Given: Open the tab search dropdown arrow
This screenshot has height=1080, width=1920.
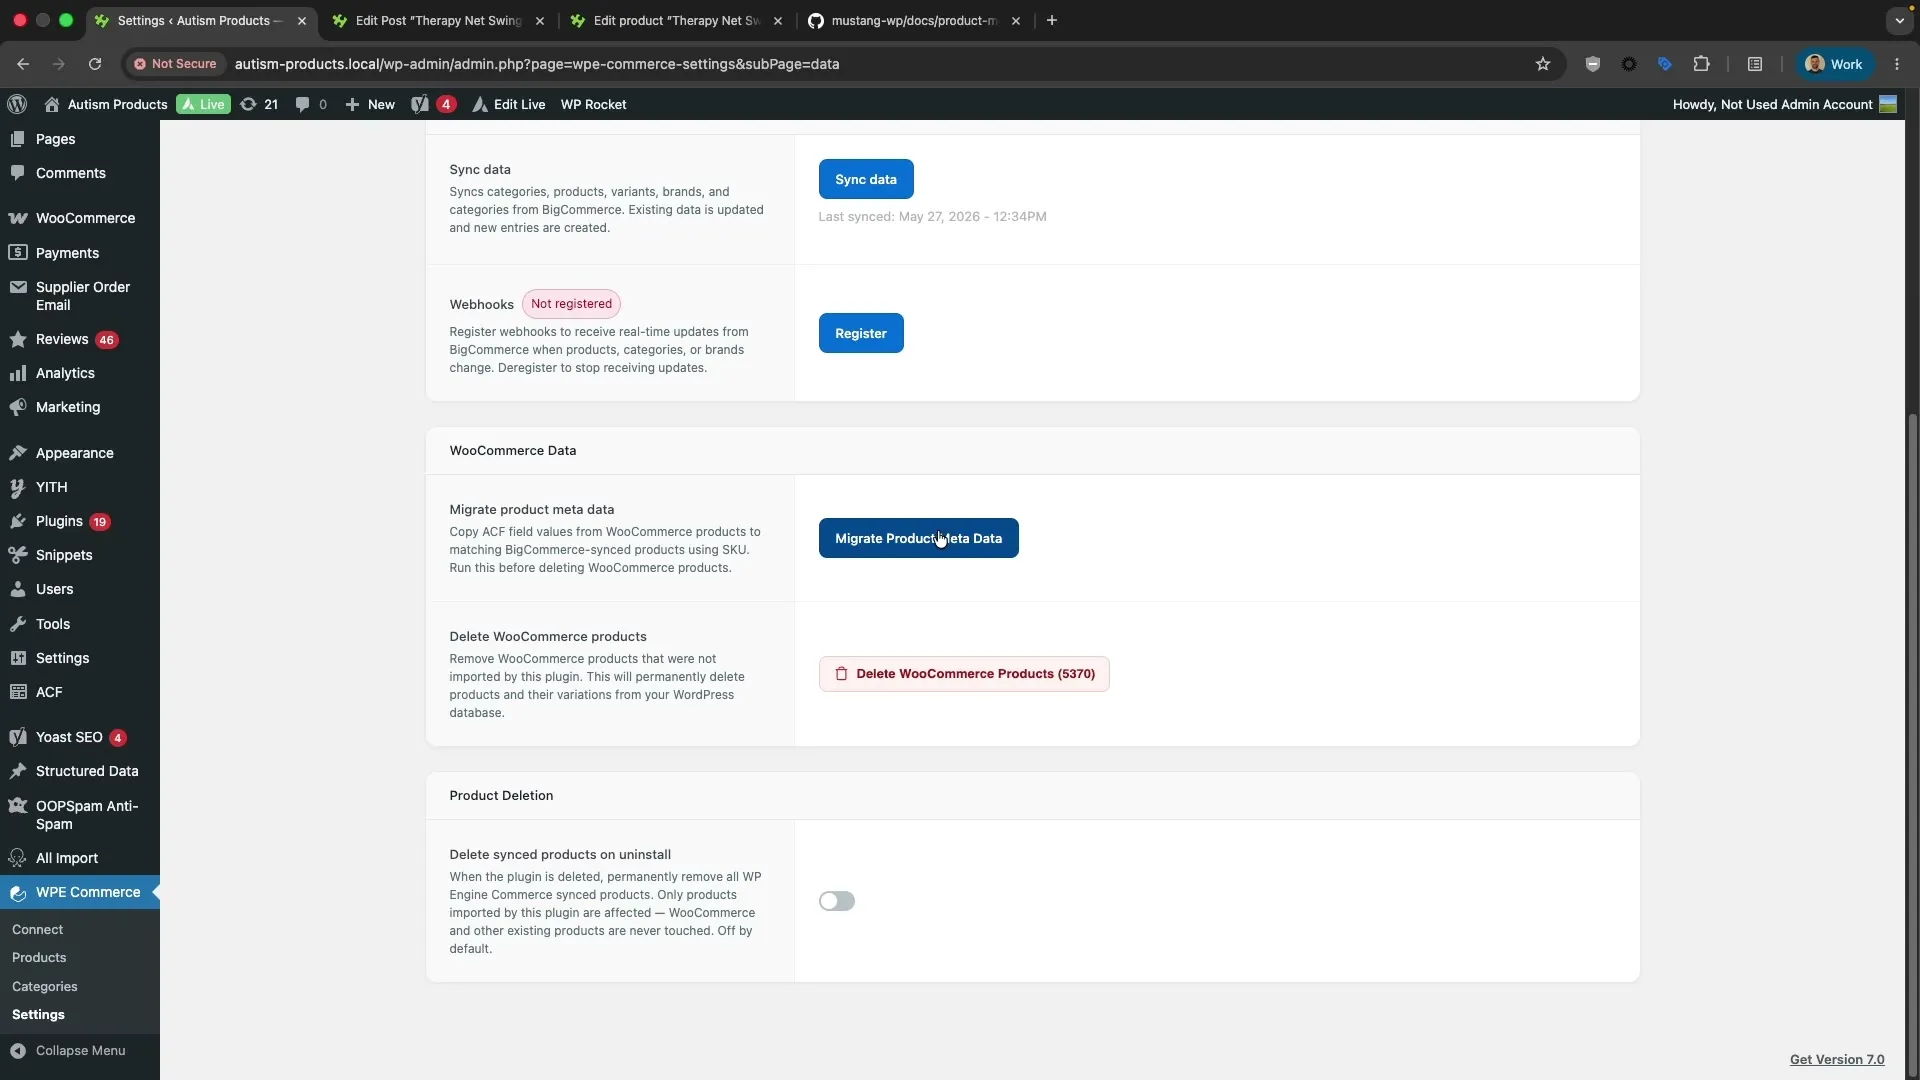Looking at the screenshot, I should (1899, 20).
